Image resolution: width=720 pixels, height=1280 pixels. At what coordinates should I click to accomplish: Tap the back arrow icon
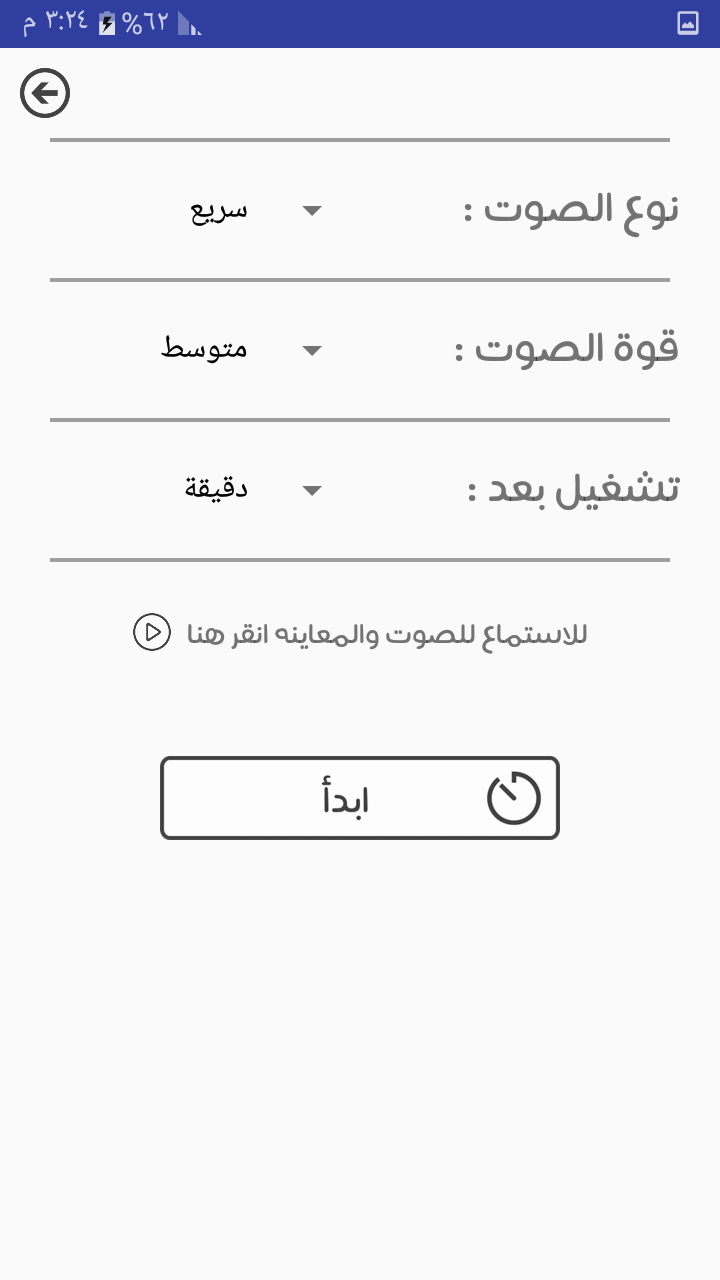tap(45, 94)
